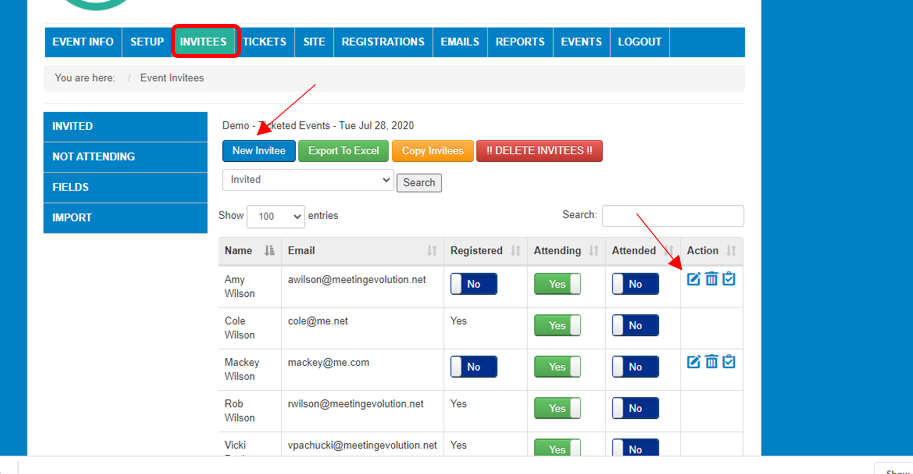Open the Show entries count dropdown
The image size is (913, 474).
click(275, 216)
